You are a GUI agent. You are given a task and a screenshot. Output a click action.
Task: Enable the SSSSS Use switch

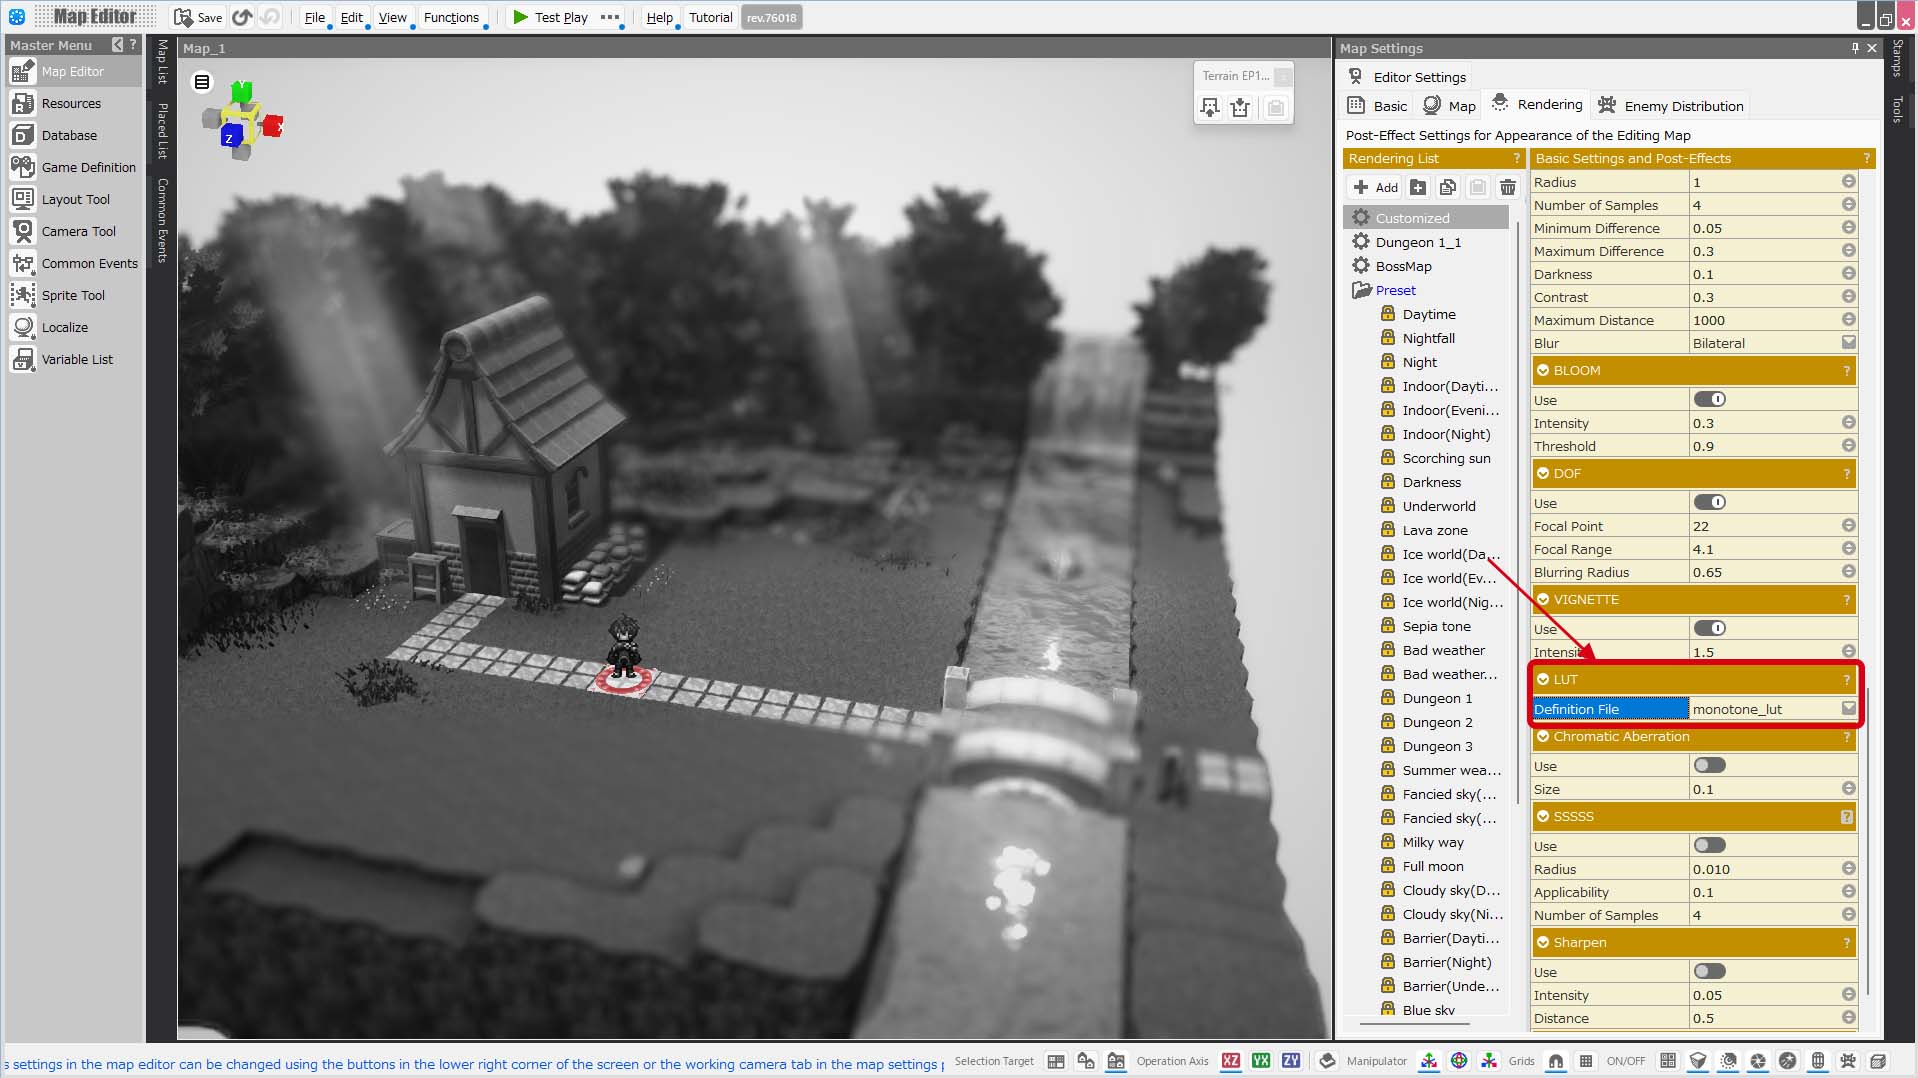(1710, 845)
